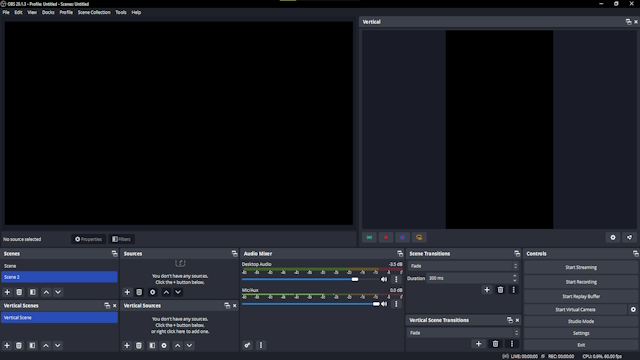The height and width of the screenshot is (360, 640).
Task: Remove vertical scene transition with trash icon
Action: point(496,344)
